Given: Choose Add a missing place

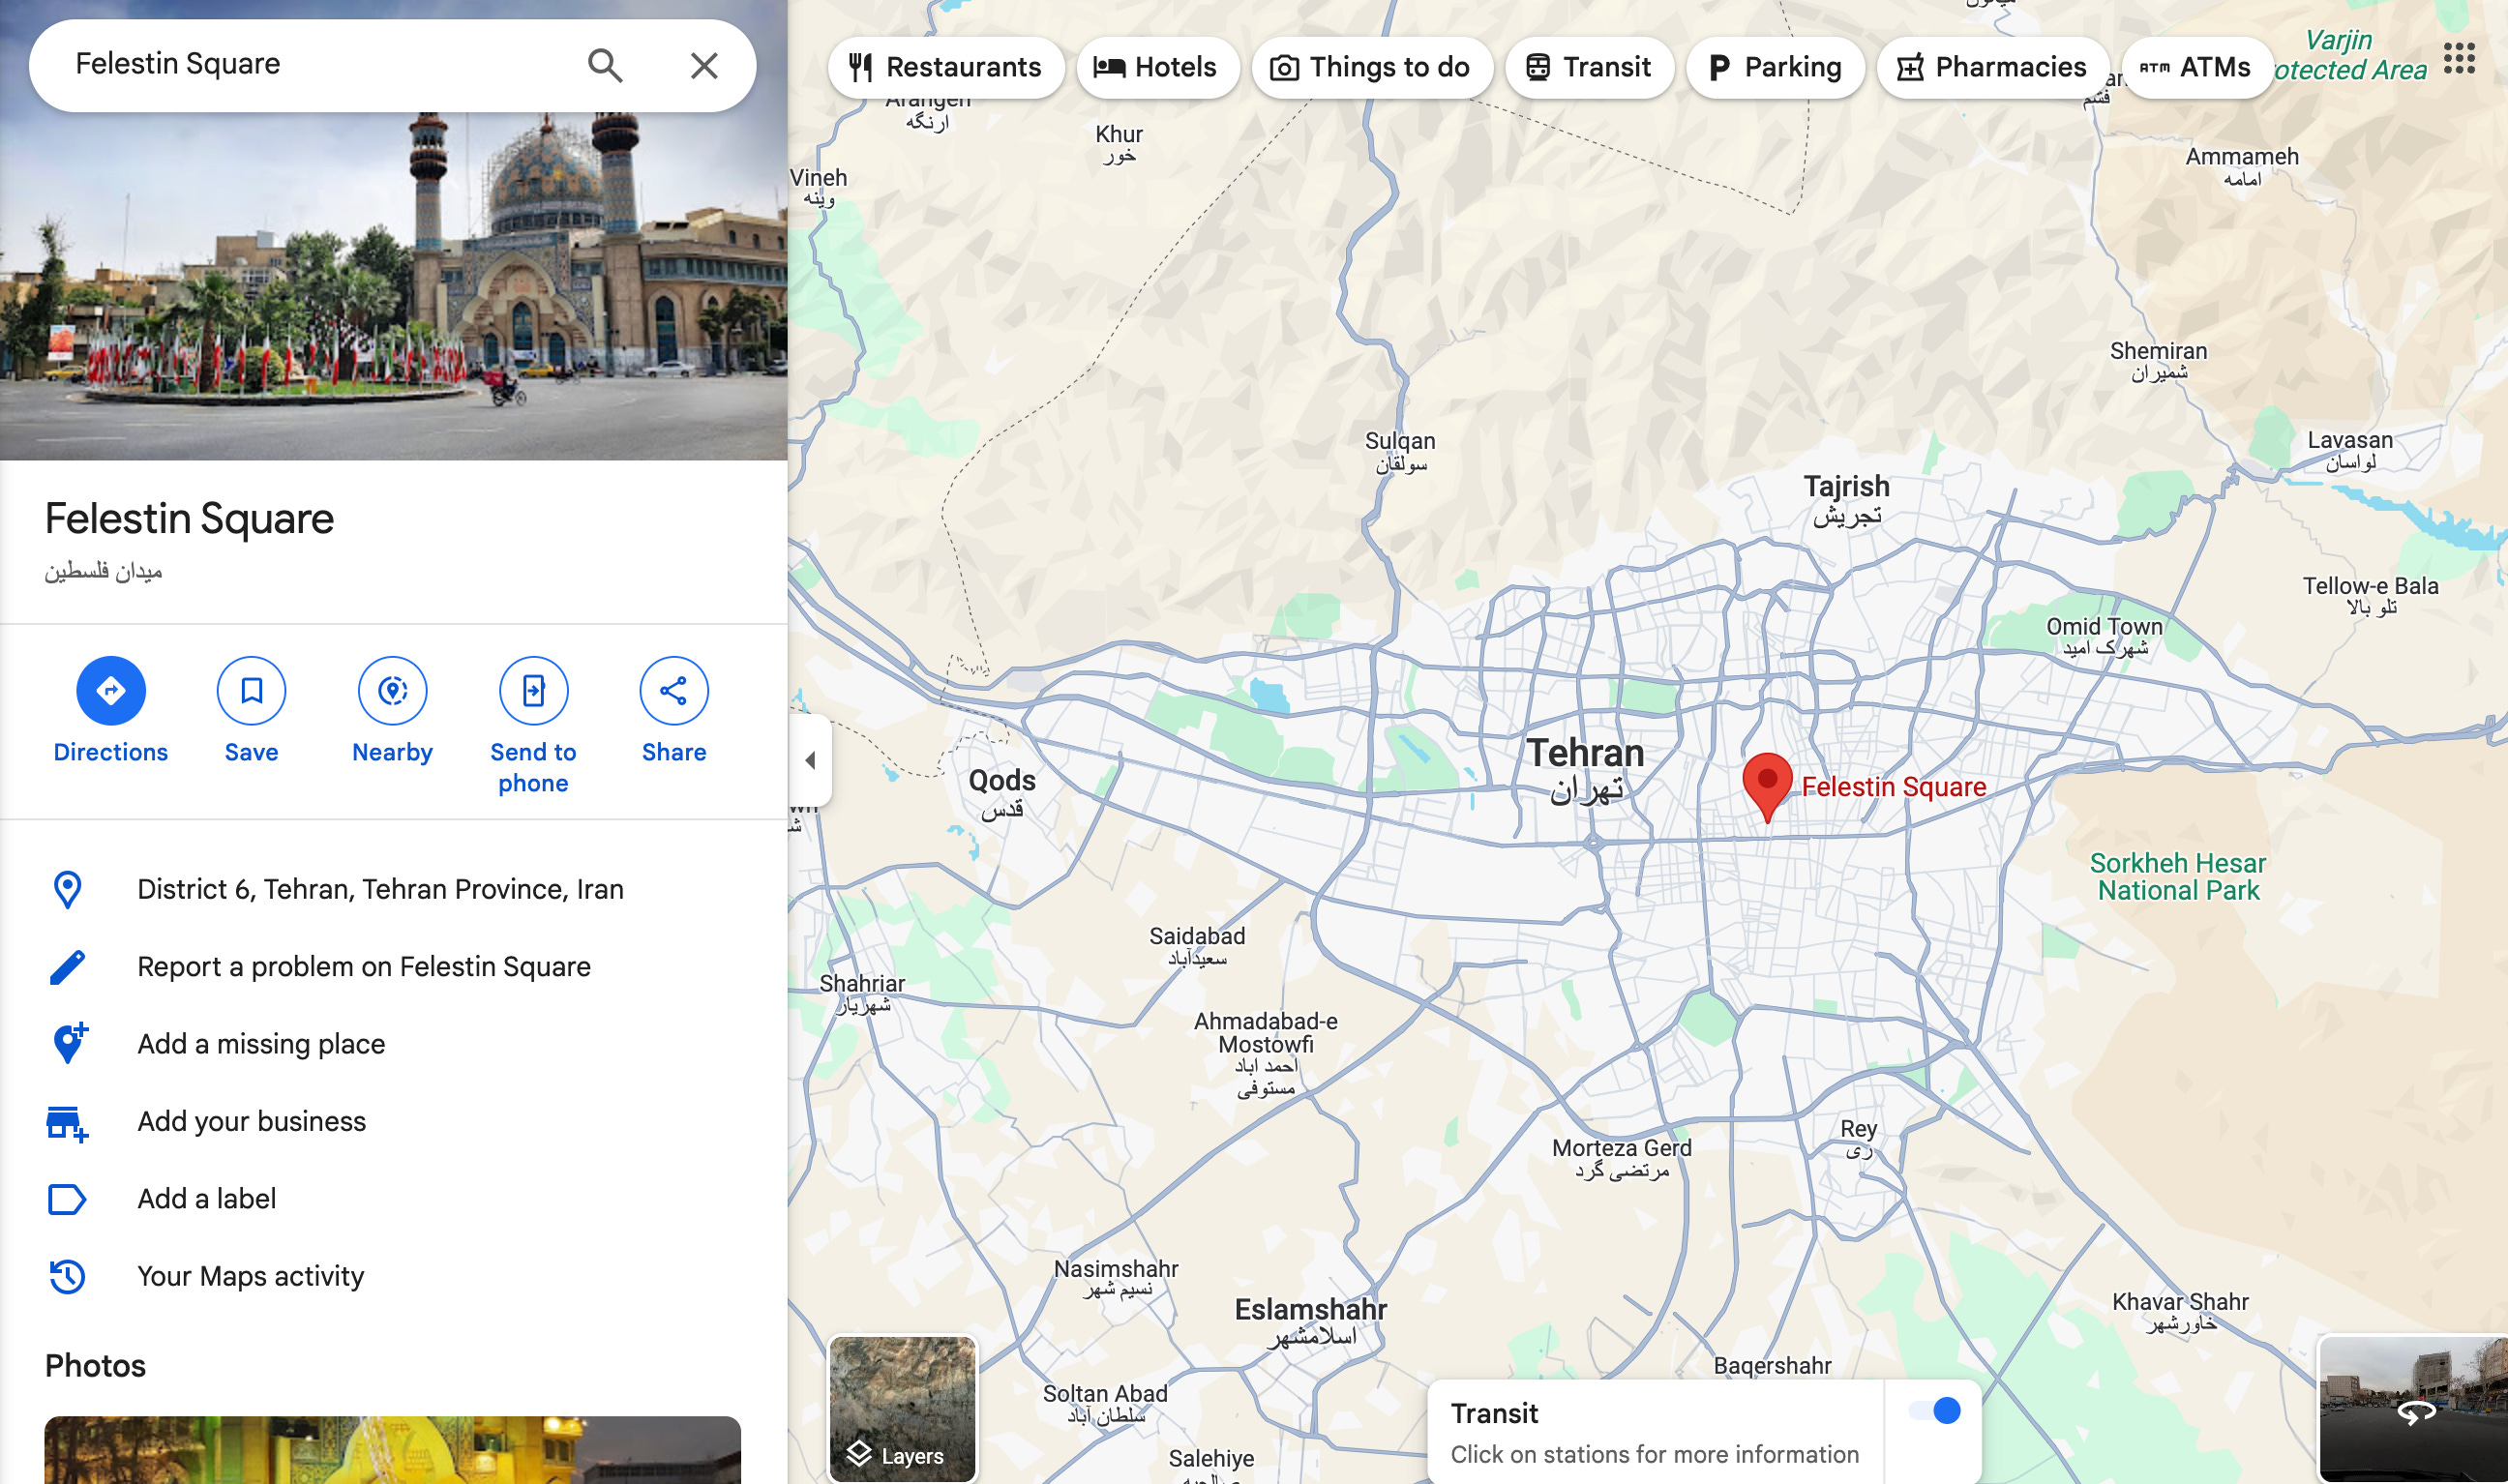Looking at the screenshot, I should [261, 1044].
